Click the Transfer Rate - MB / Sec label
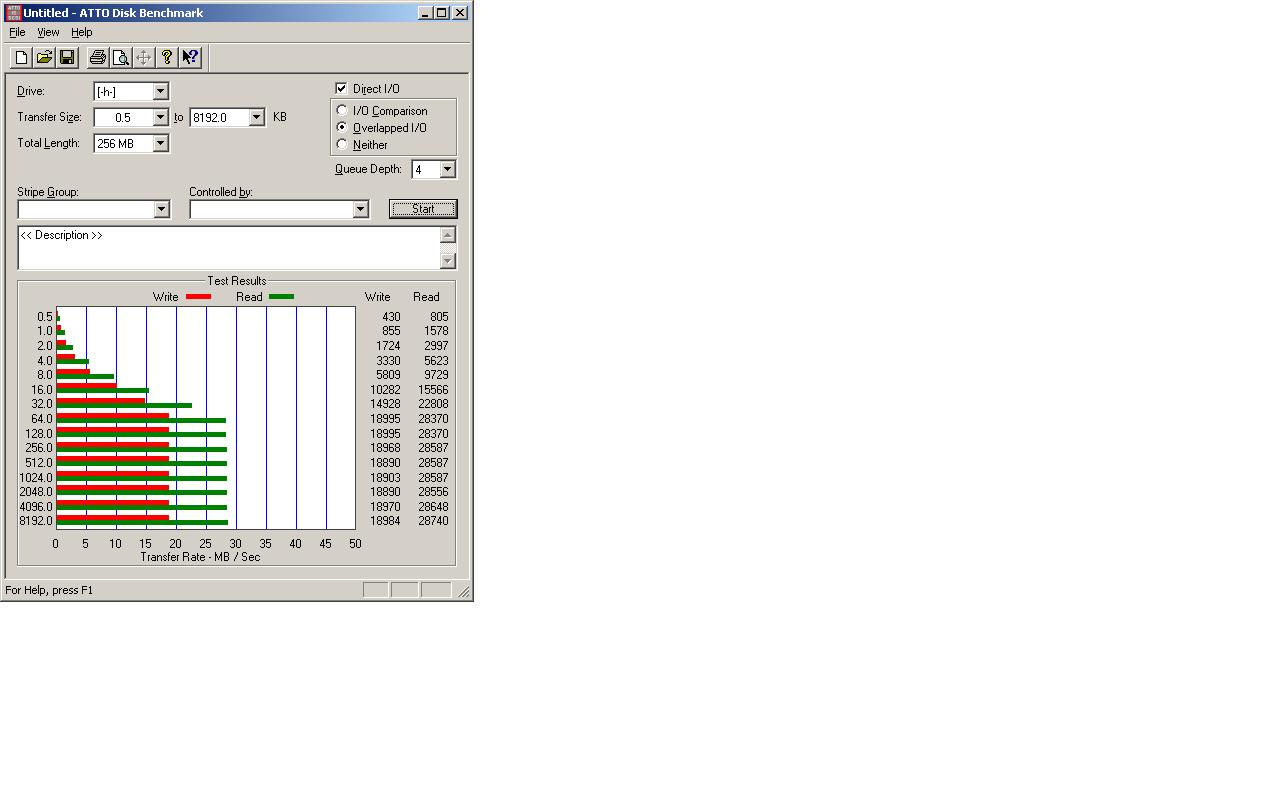 (x=200, y=557)
